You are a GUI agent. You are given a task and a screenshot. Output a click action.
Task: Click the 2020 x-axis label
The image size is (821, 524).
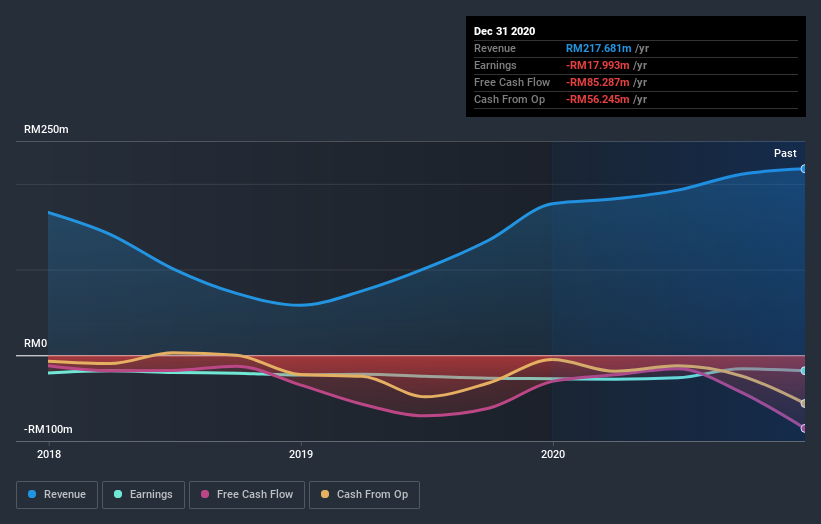click(553, 454)
